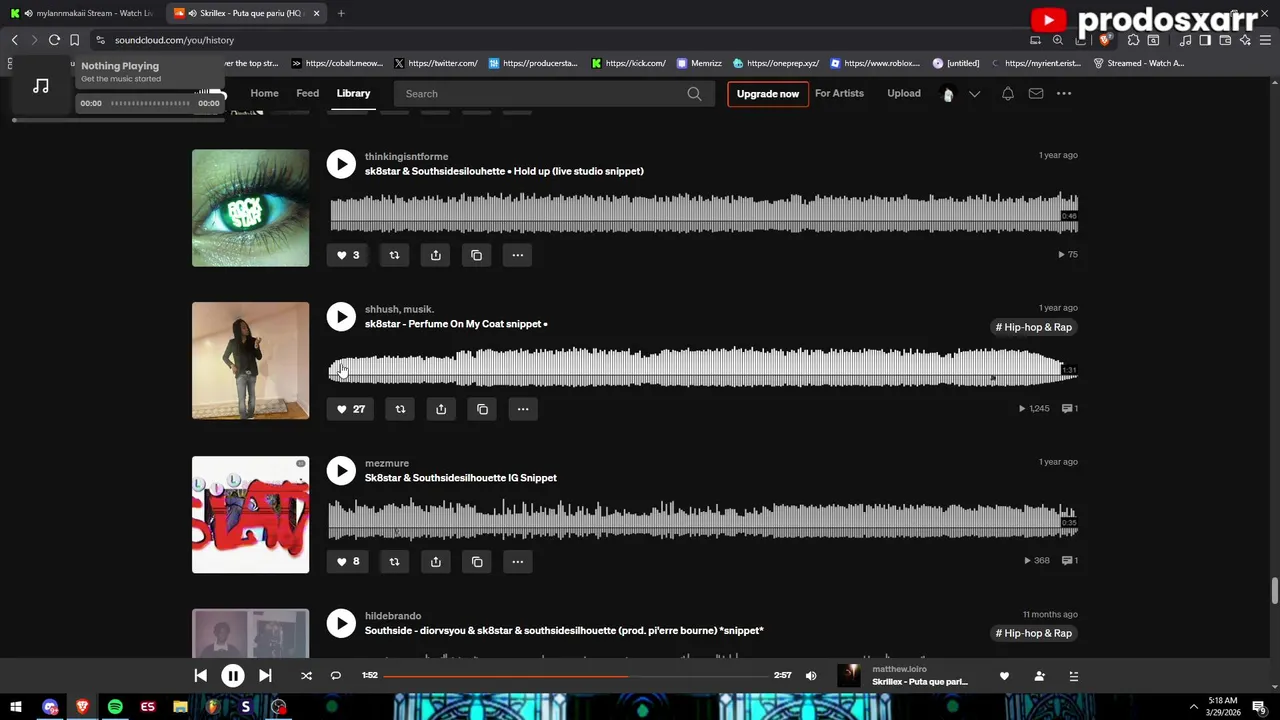
Task: Share Perfume On My Coat snippet
Action: [x=441, y=409]
